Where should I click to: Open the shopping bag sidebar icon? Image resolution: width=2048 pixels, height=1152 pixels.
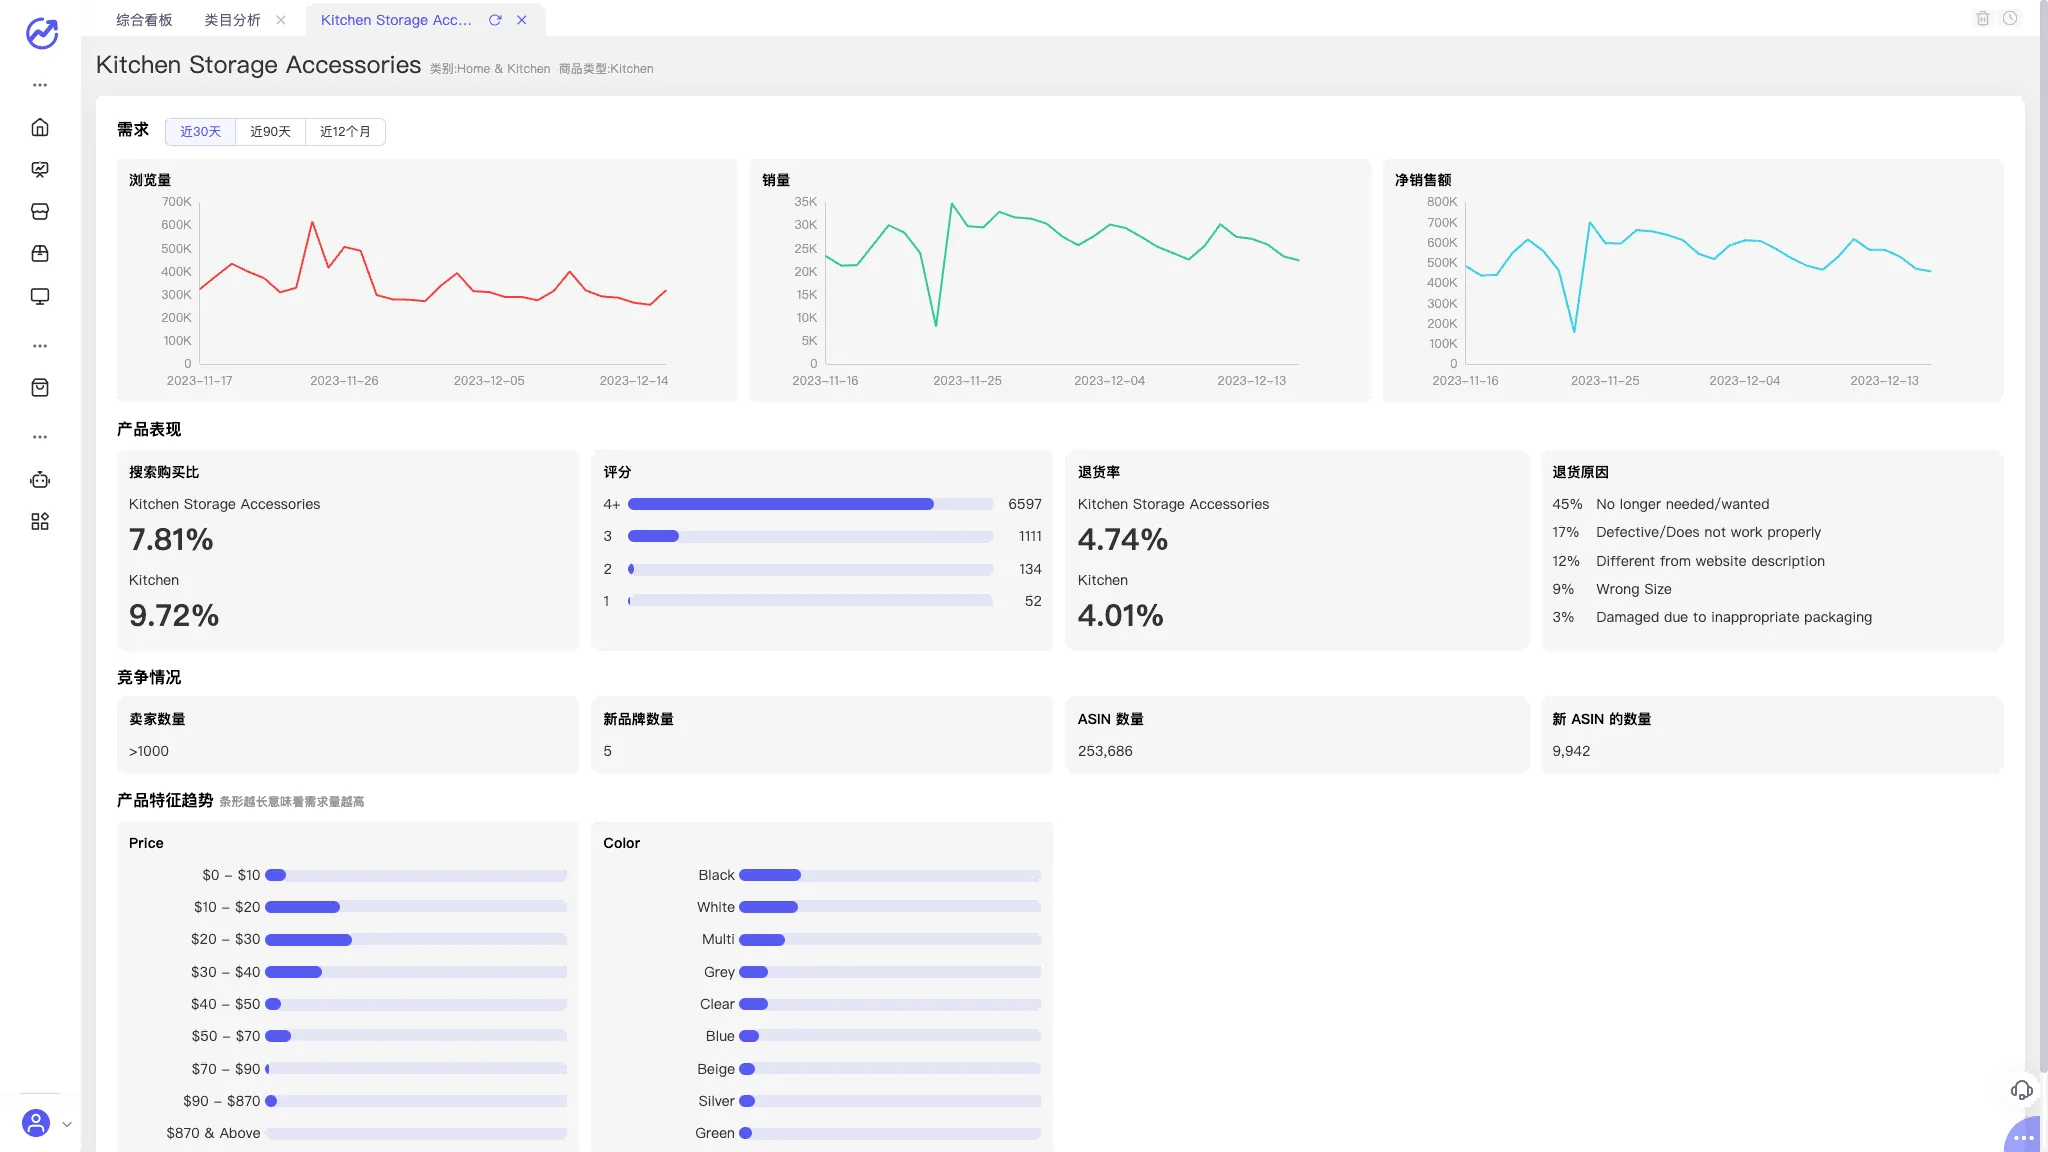click(x=40, y=388)
